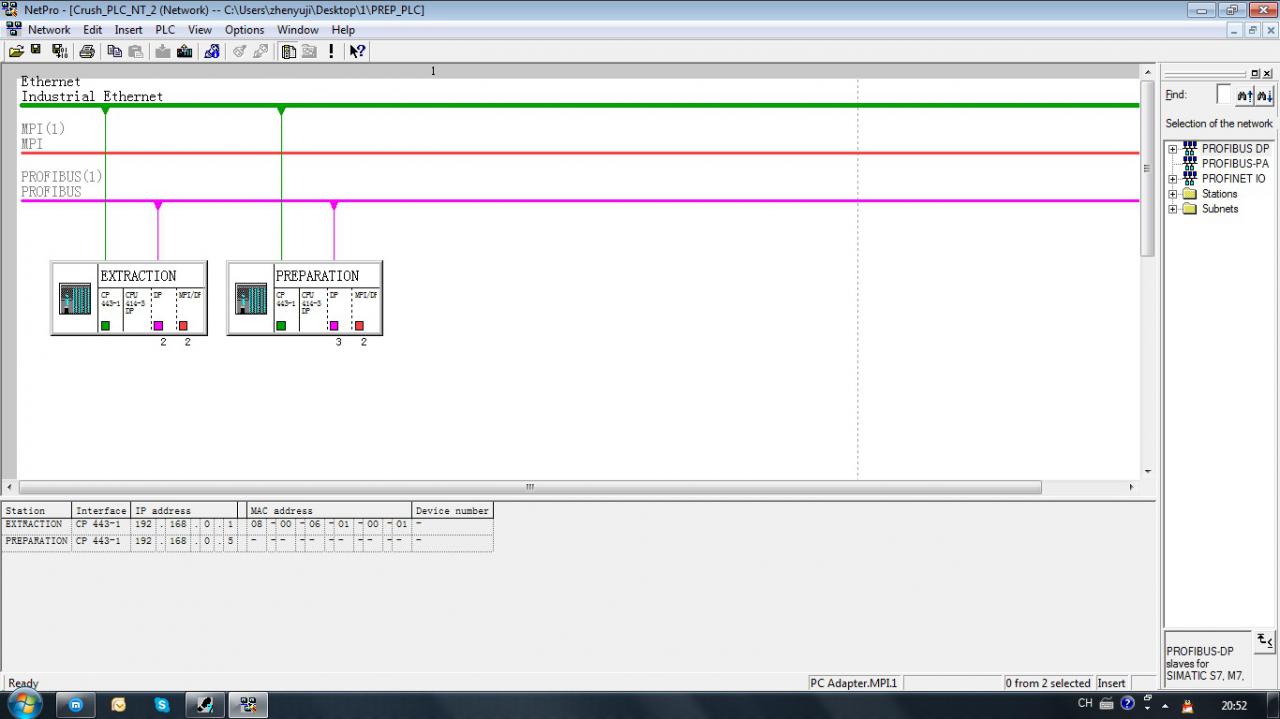Click the Open project toolbar icon

coord(16,51)
